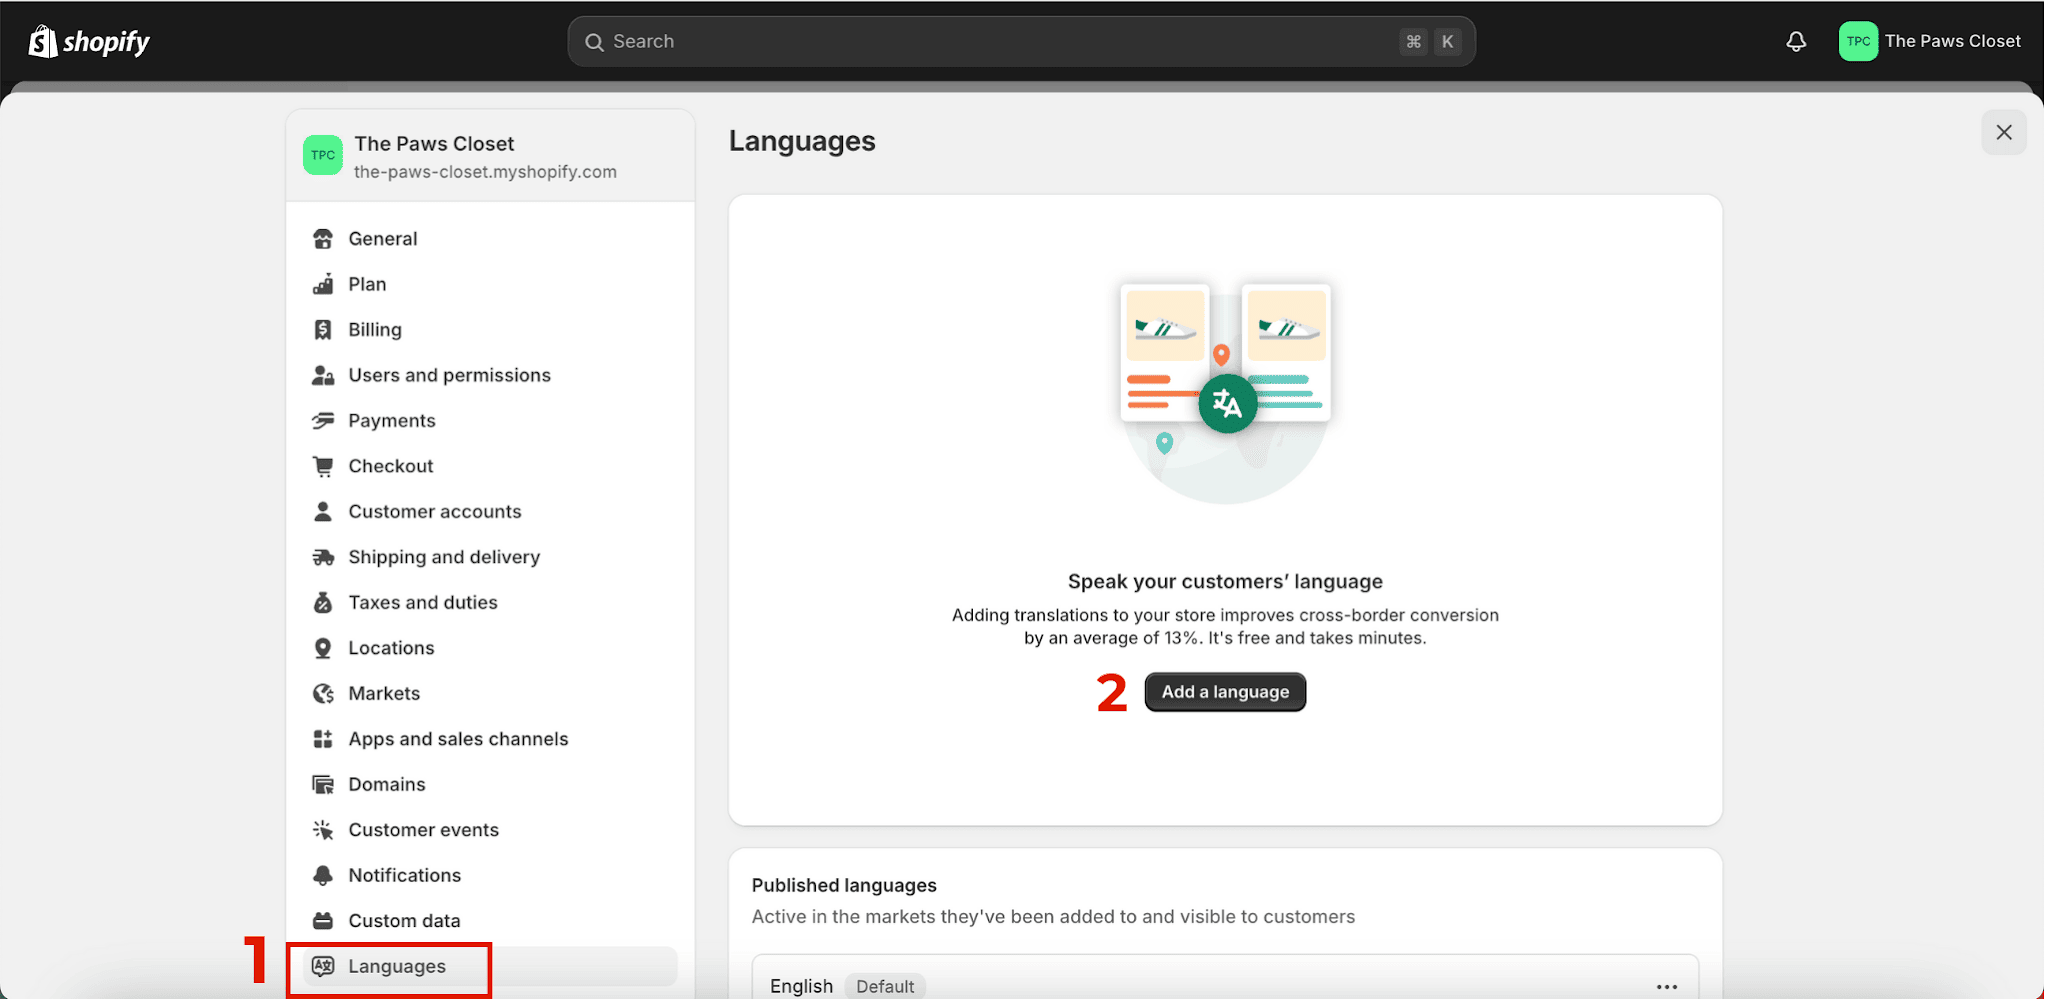Viewport: 2048px width, 999px height.
Task: Click the Markets globe icon
Action: click(x=323, y=694)
